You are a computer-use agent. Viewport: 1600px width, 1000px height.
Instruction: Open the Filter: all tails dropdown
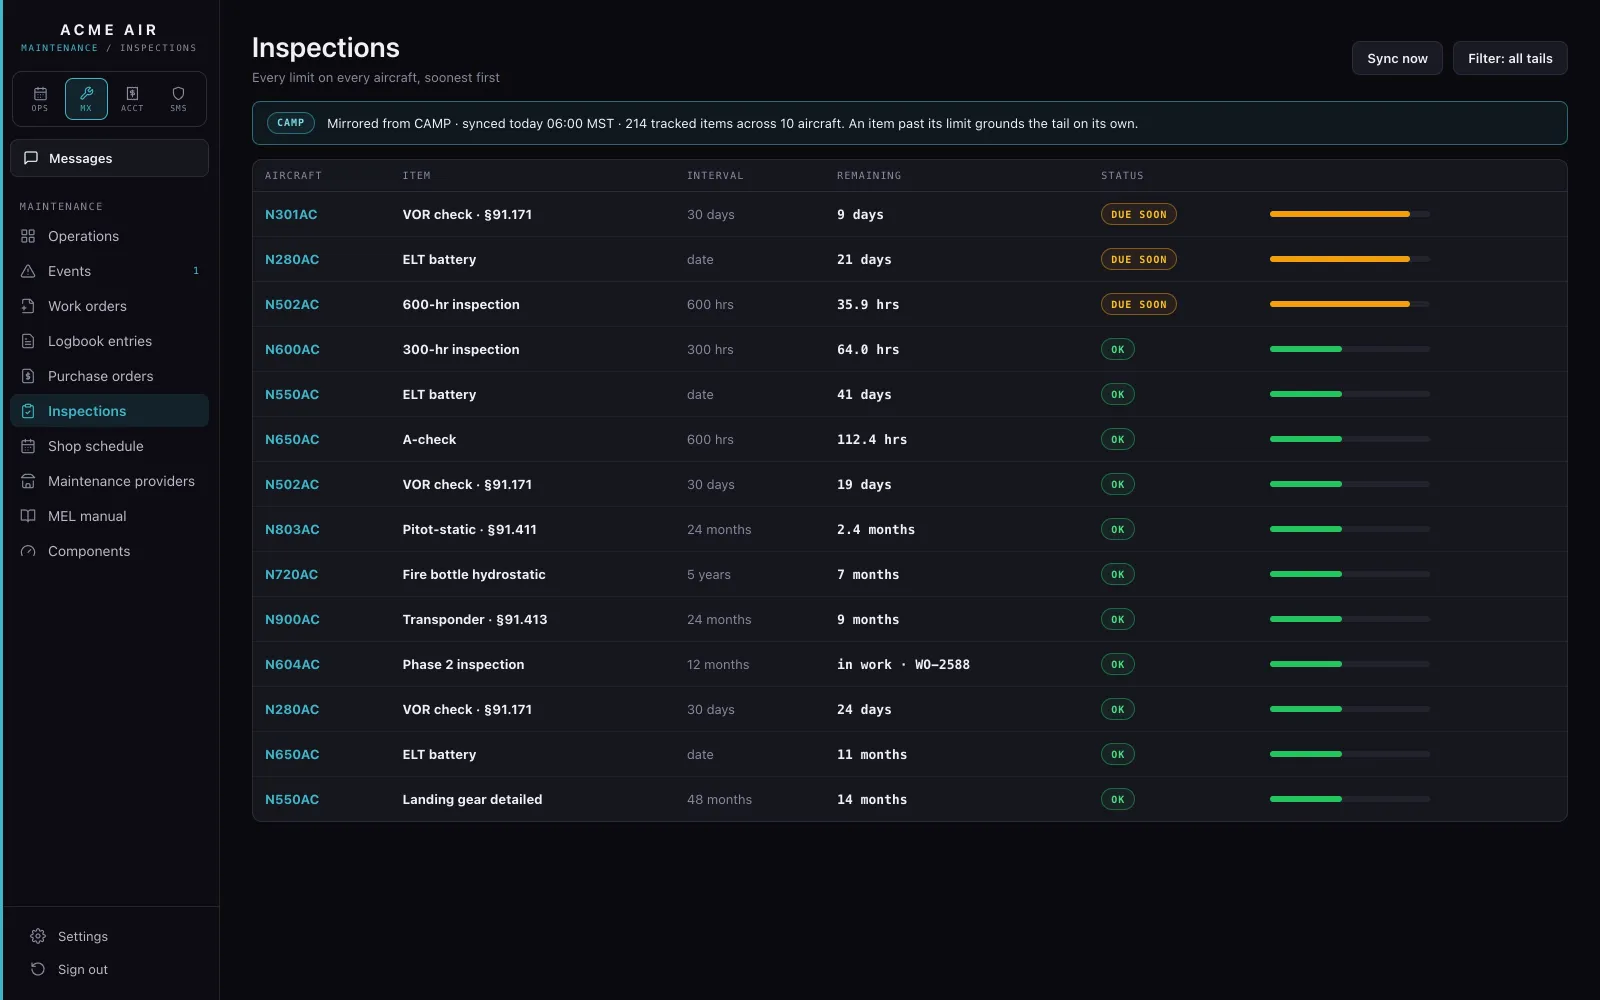(1510, 58)
